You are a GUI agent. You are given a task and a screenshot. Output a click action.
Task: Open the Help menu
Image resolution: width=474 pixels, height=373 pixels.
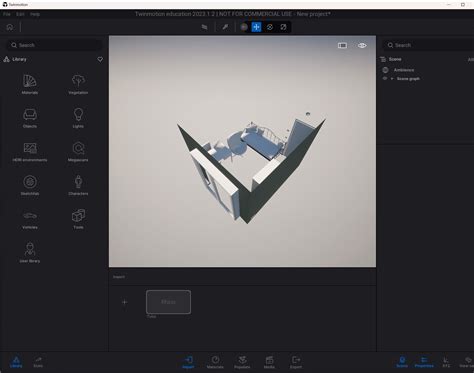pyautogui.click(x=35, y=14)
